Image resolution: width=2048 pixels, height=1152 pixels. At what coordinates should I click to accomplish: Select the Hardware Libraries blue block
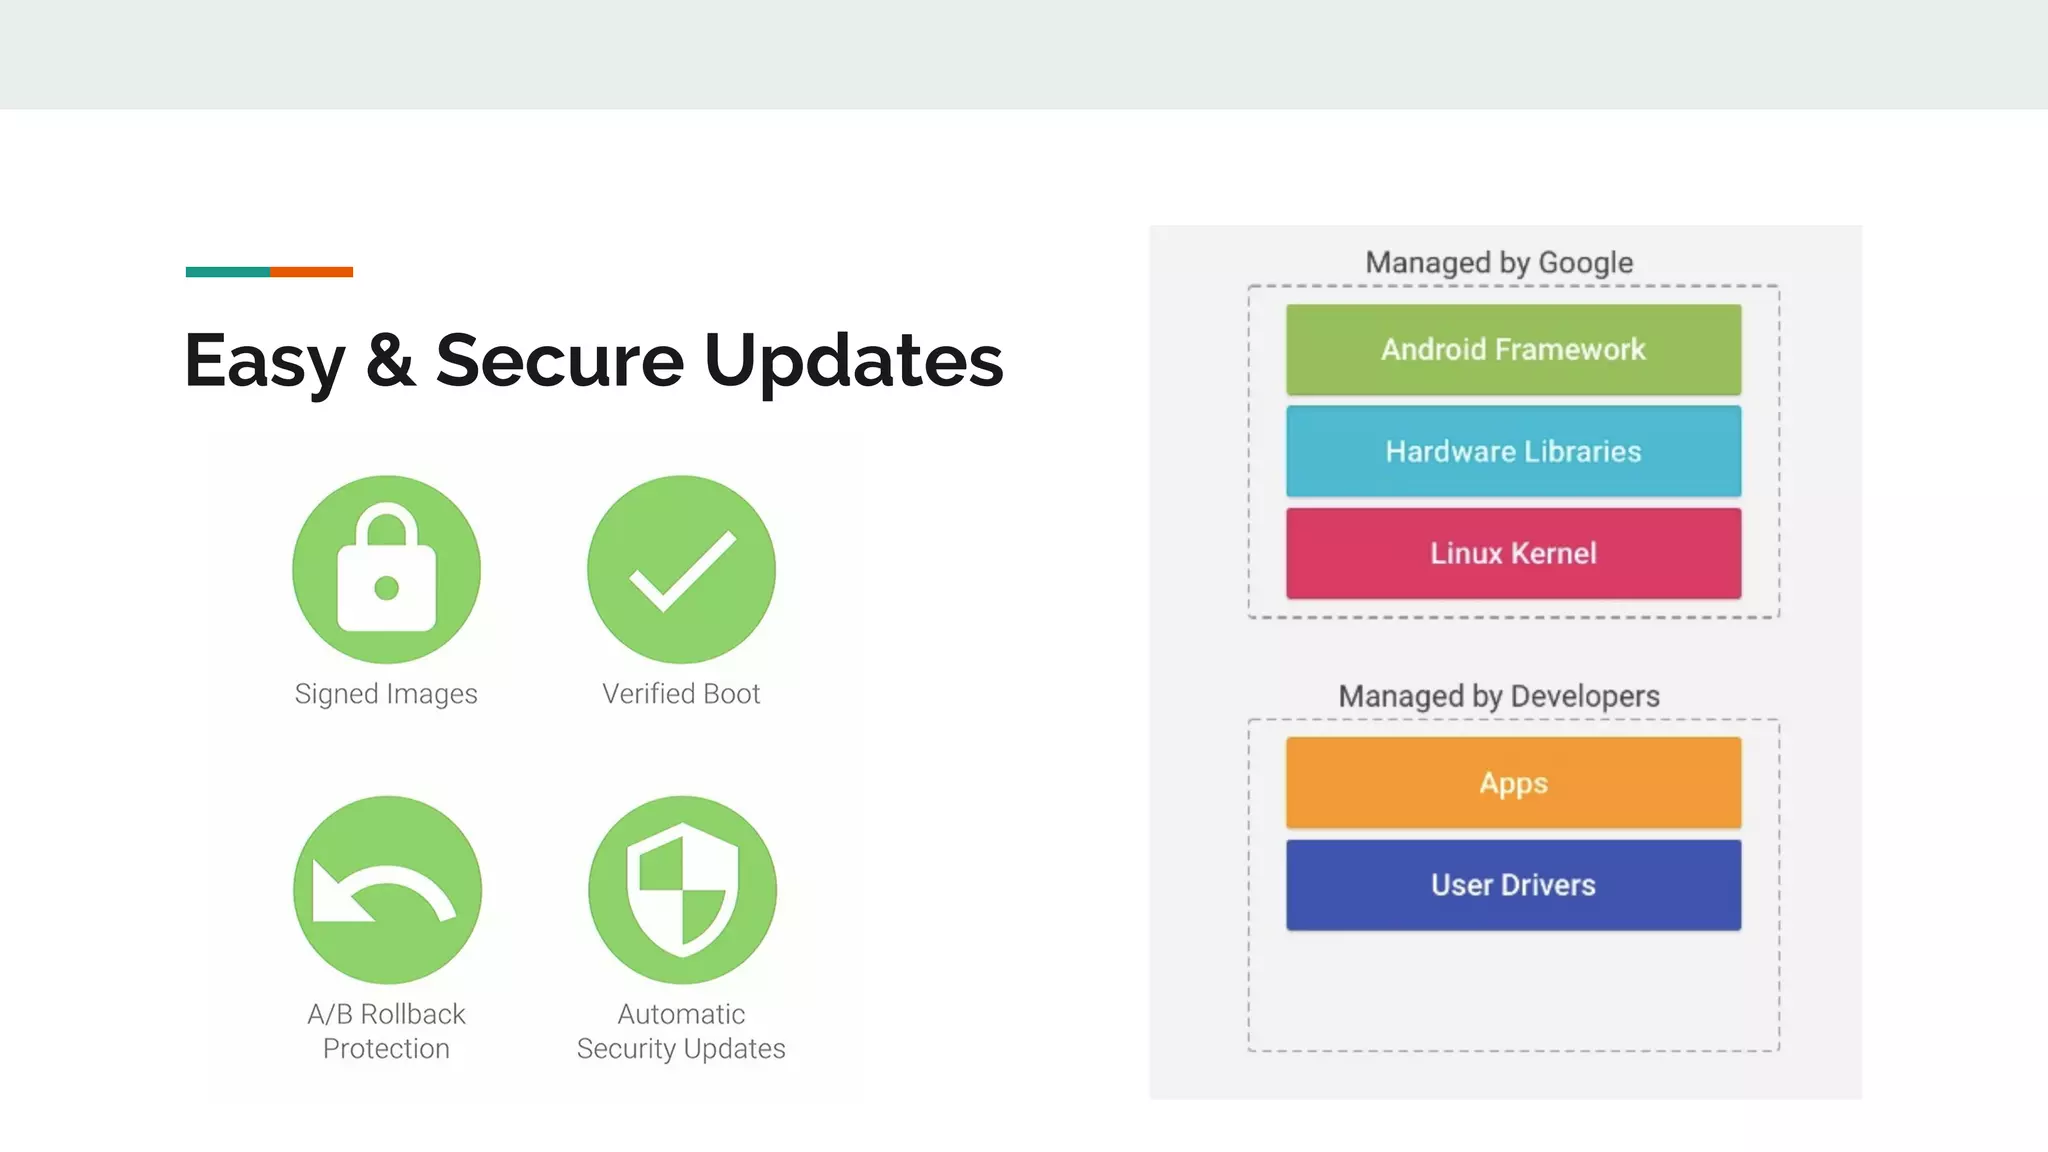click(x=1513, y=452)
